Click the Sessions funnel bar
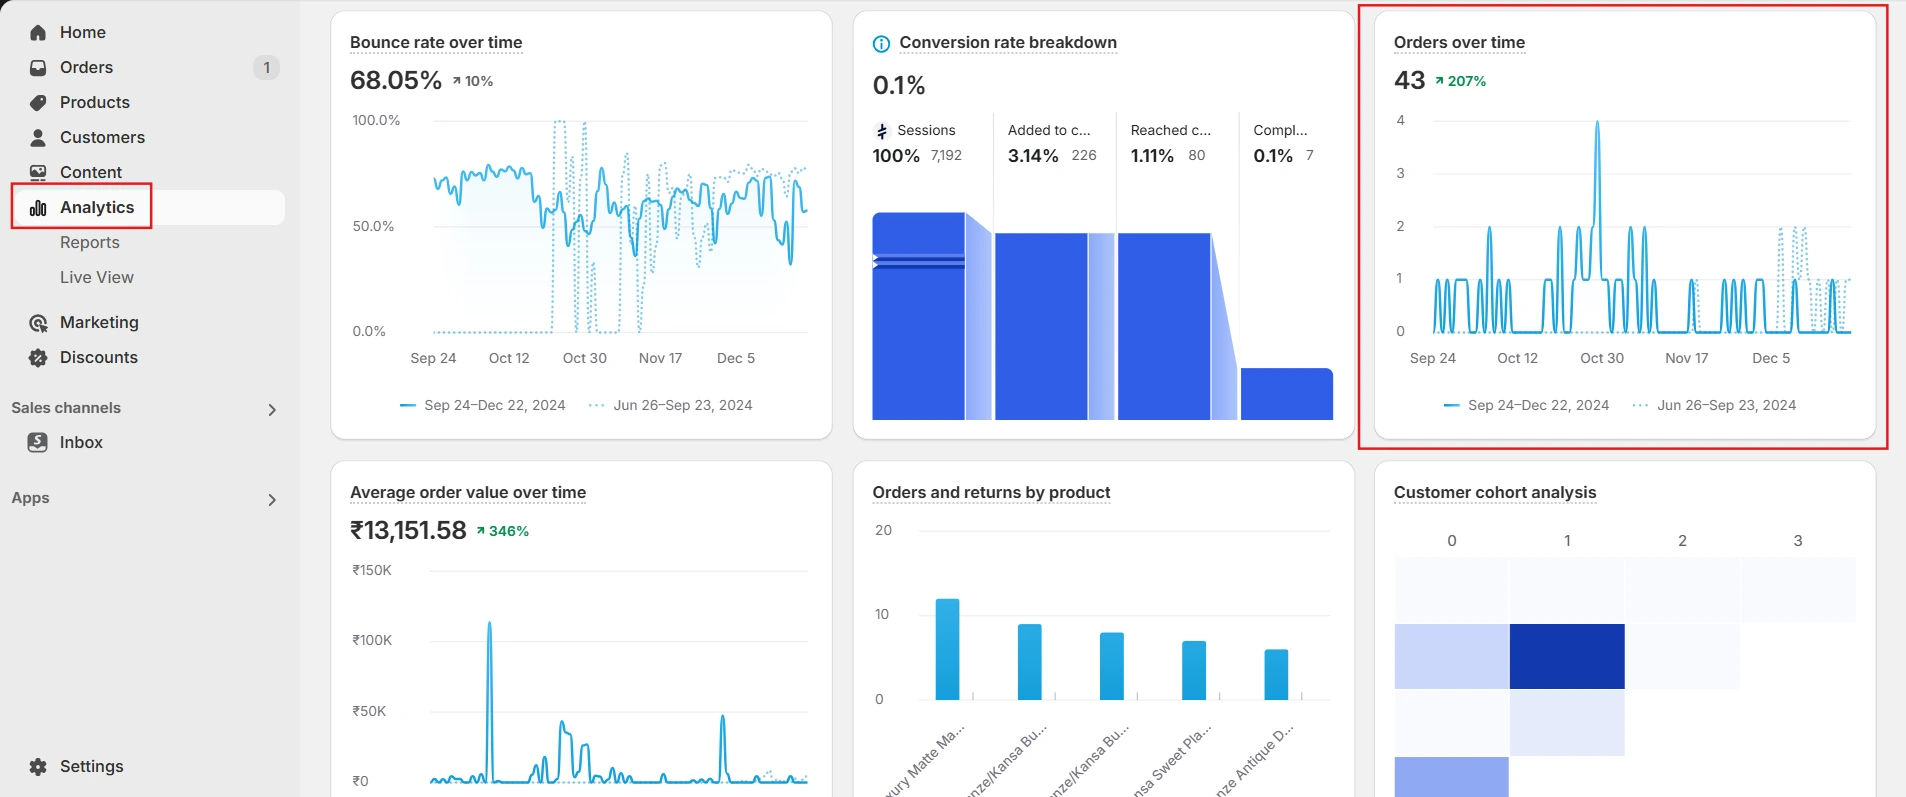1906x797 pixels. pos(918,316)
